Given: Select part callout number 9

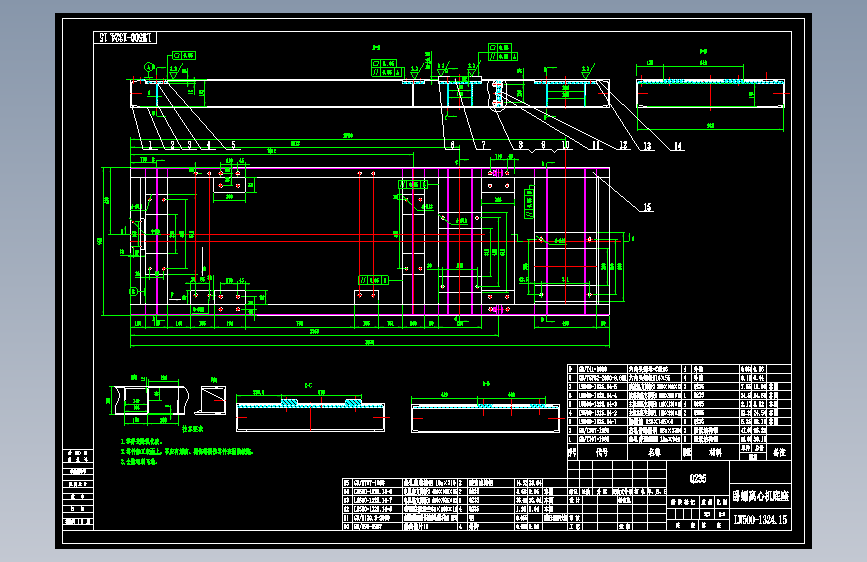Looking at the screenshot, I should tap(543, 145).
